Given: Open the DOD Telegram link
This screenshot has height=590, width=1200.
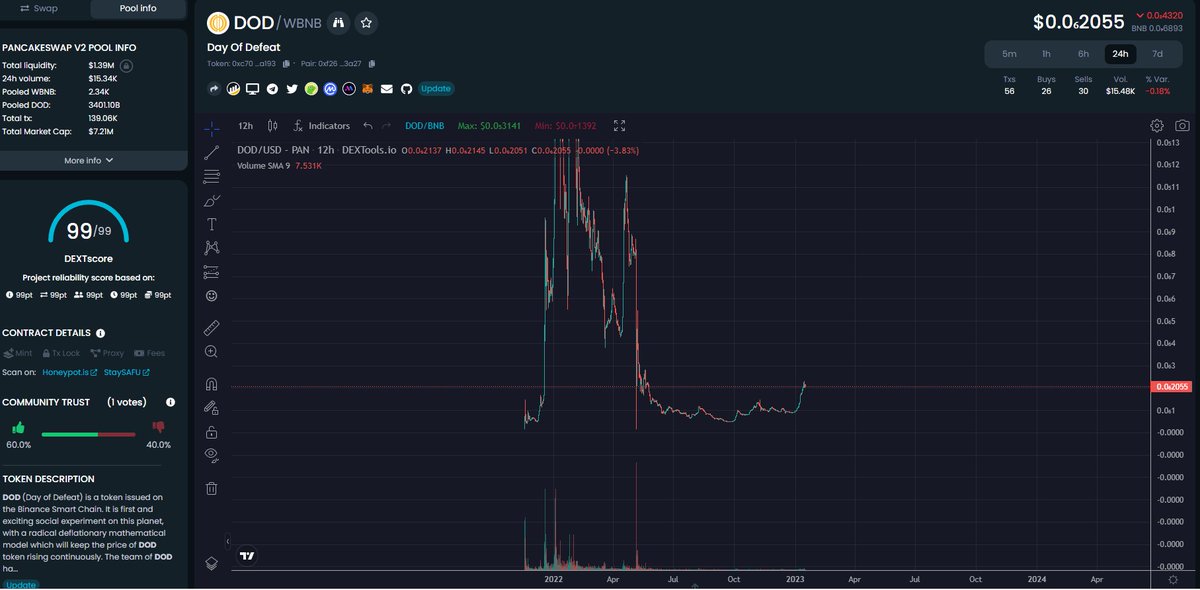Looking at the screenshot, I should [272, 89].
